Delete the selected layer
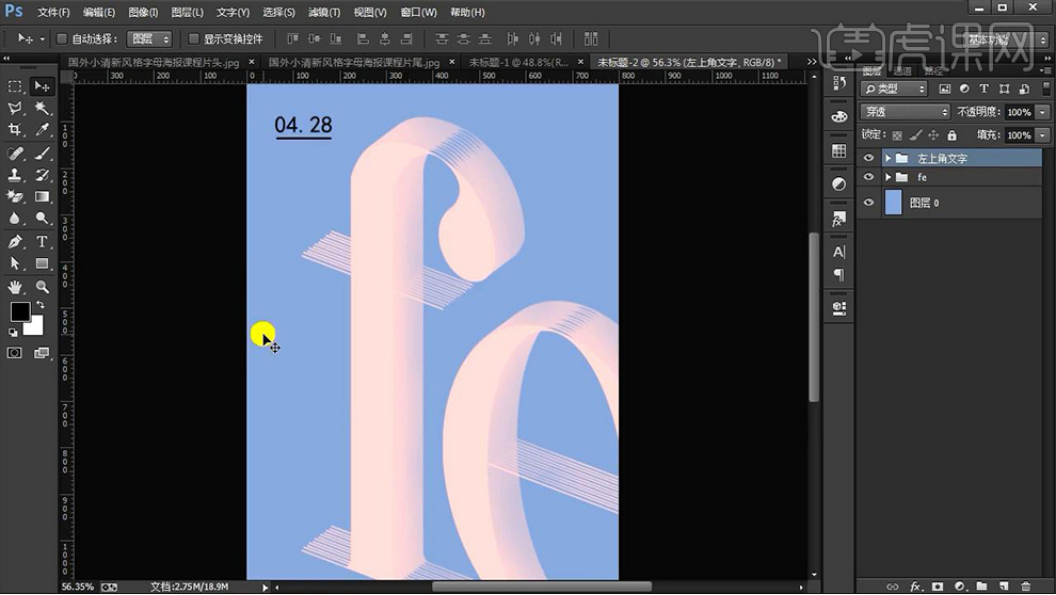The height and width of the screenshot is (595, 1056). coord(1026,587)
